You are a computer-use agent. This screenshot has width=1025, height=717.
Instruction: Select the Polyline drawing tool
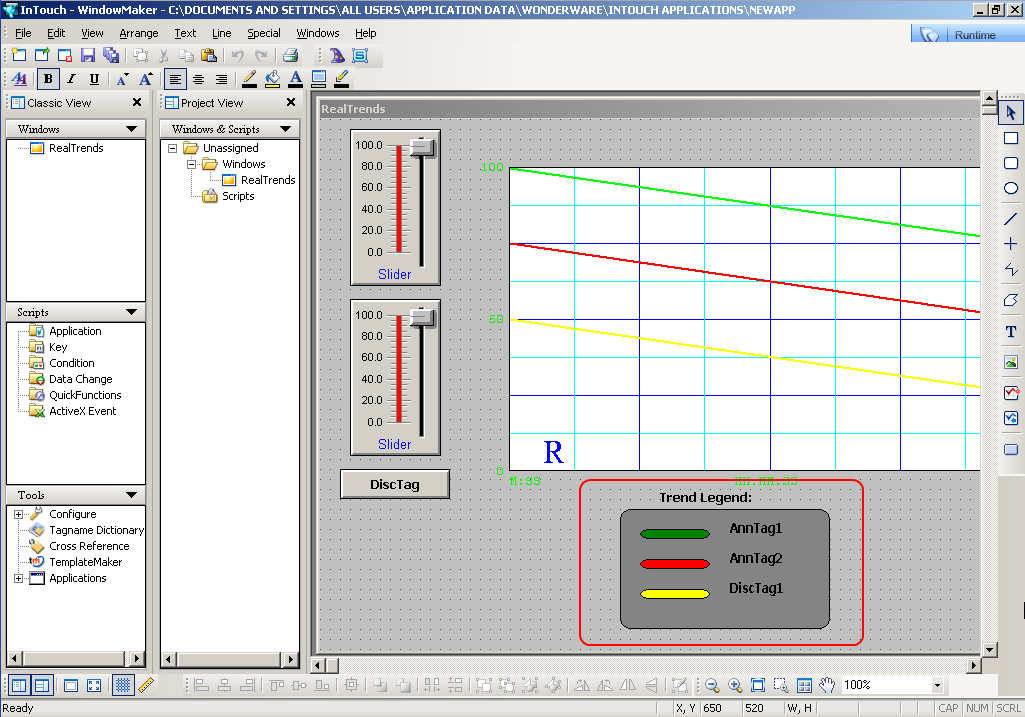1011,269
